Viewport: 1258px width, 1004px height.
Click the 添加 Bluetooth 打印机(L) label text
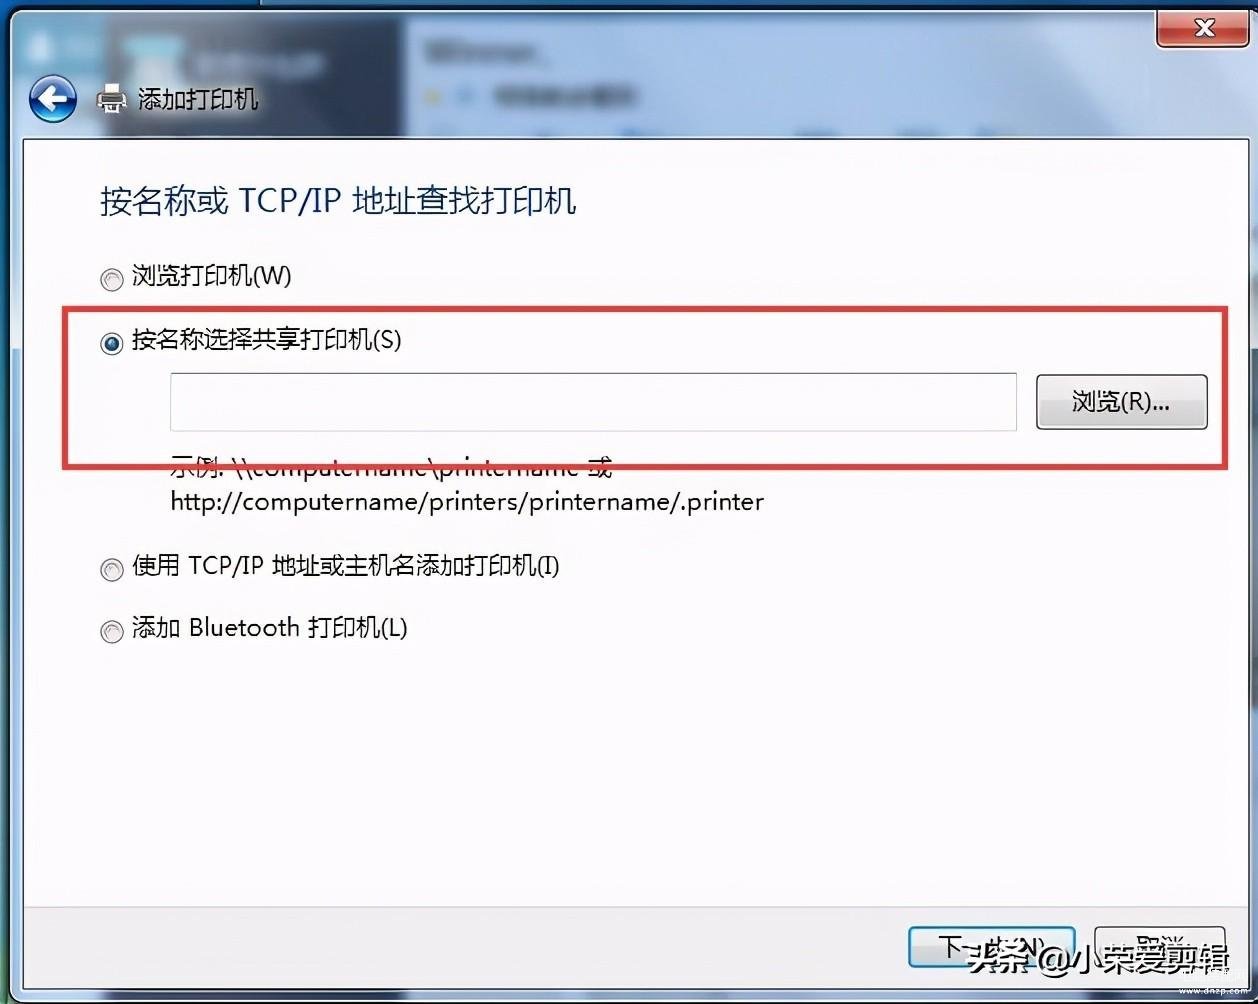[270, 628]
